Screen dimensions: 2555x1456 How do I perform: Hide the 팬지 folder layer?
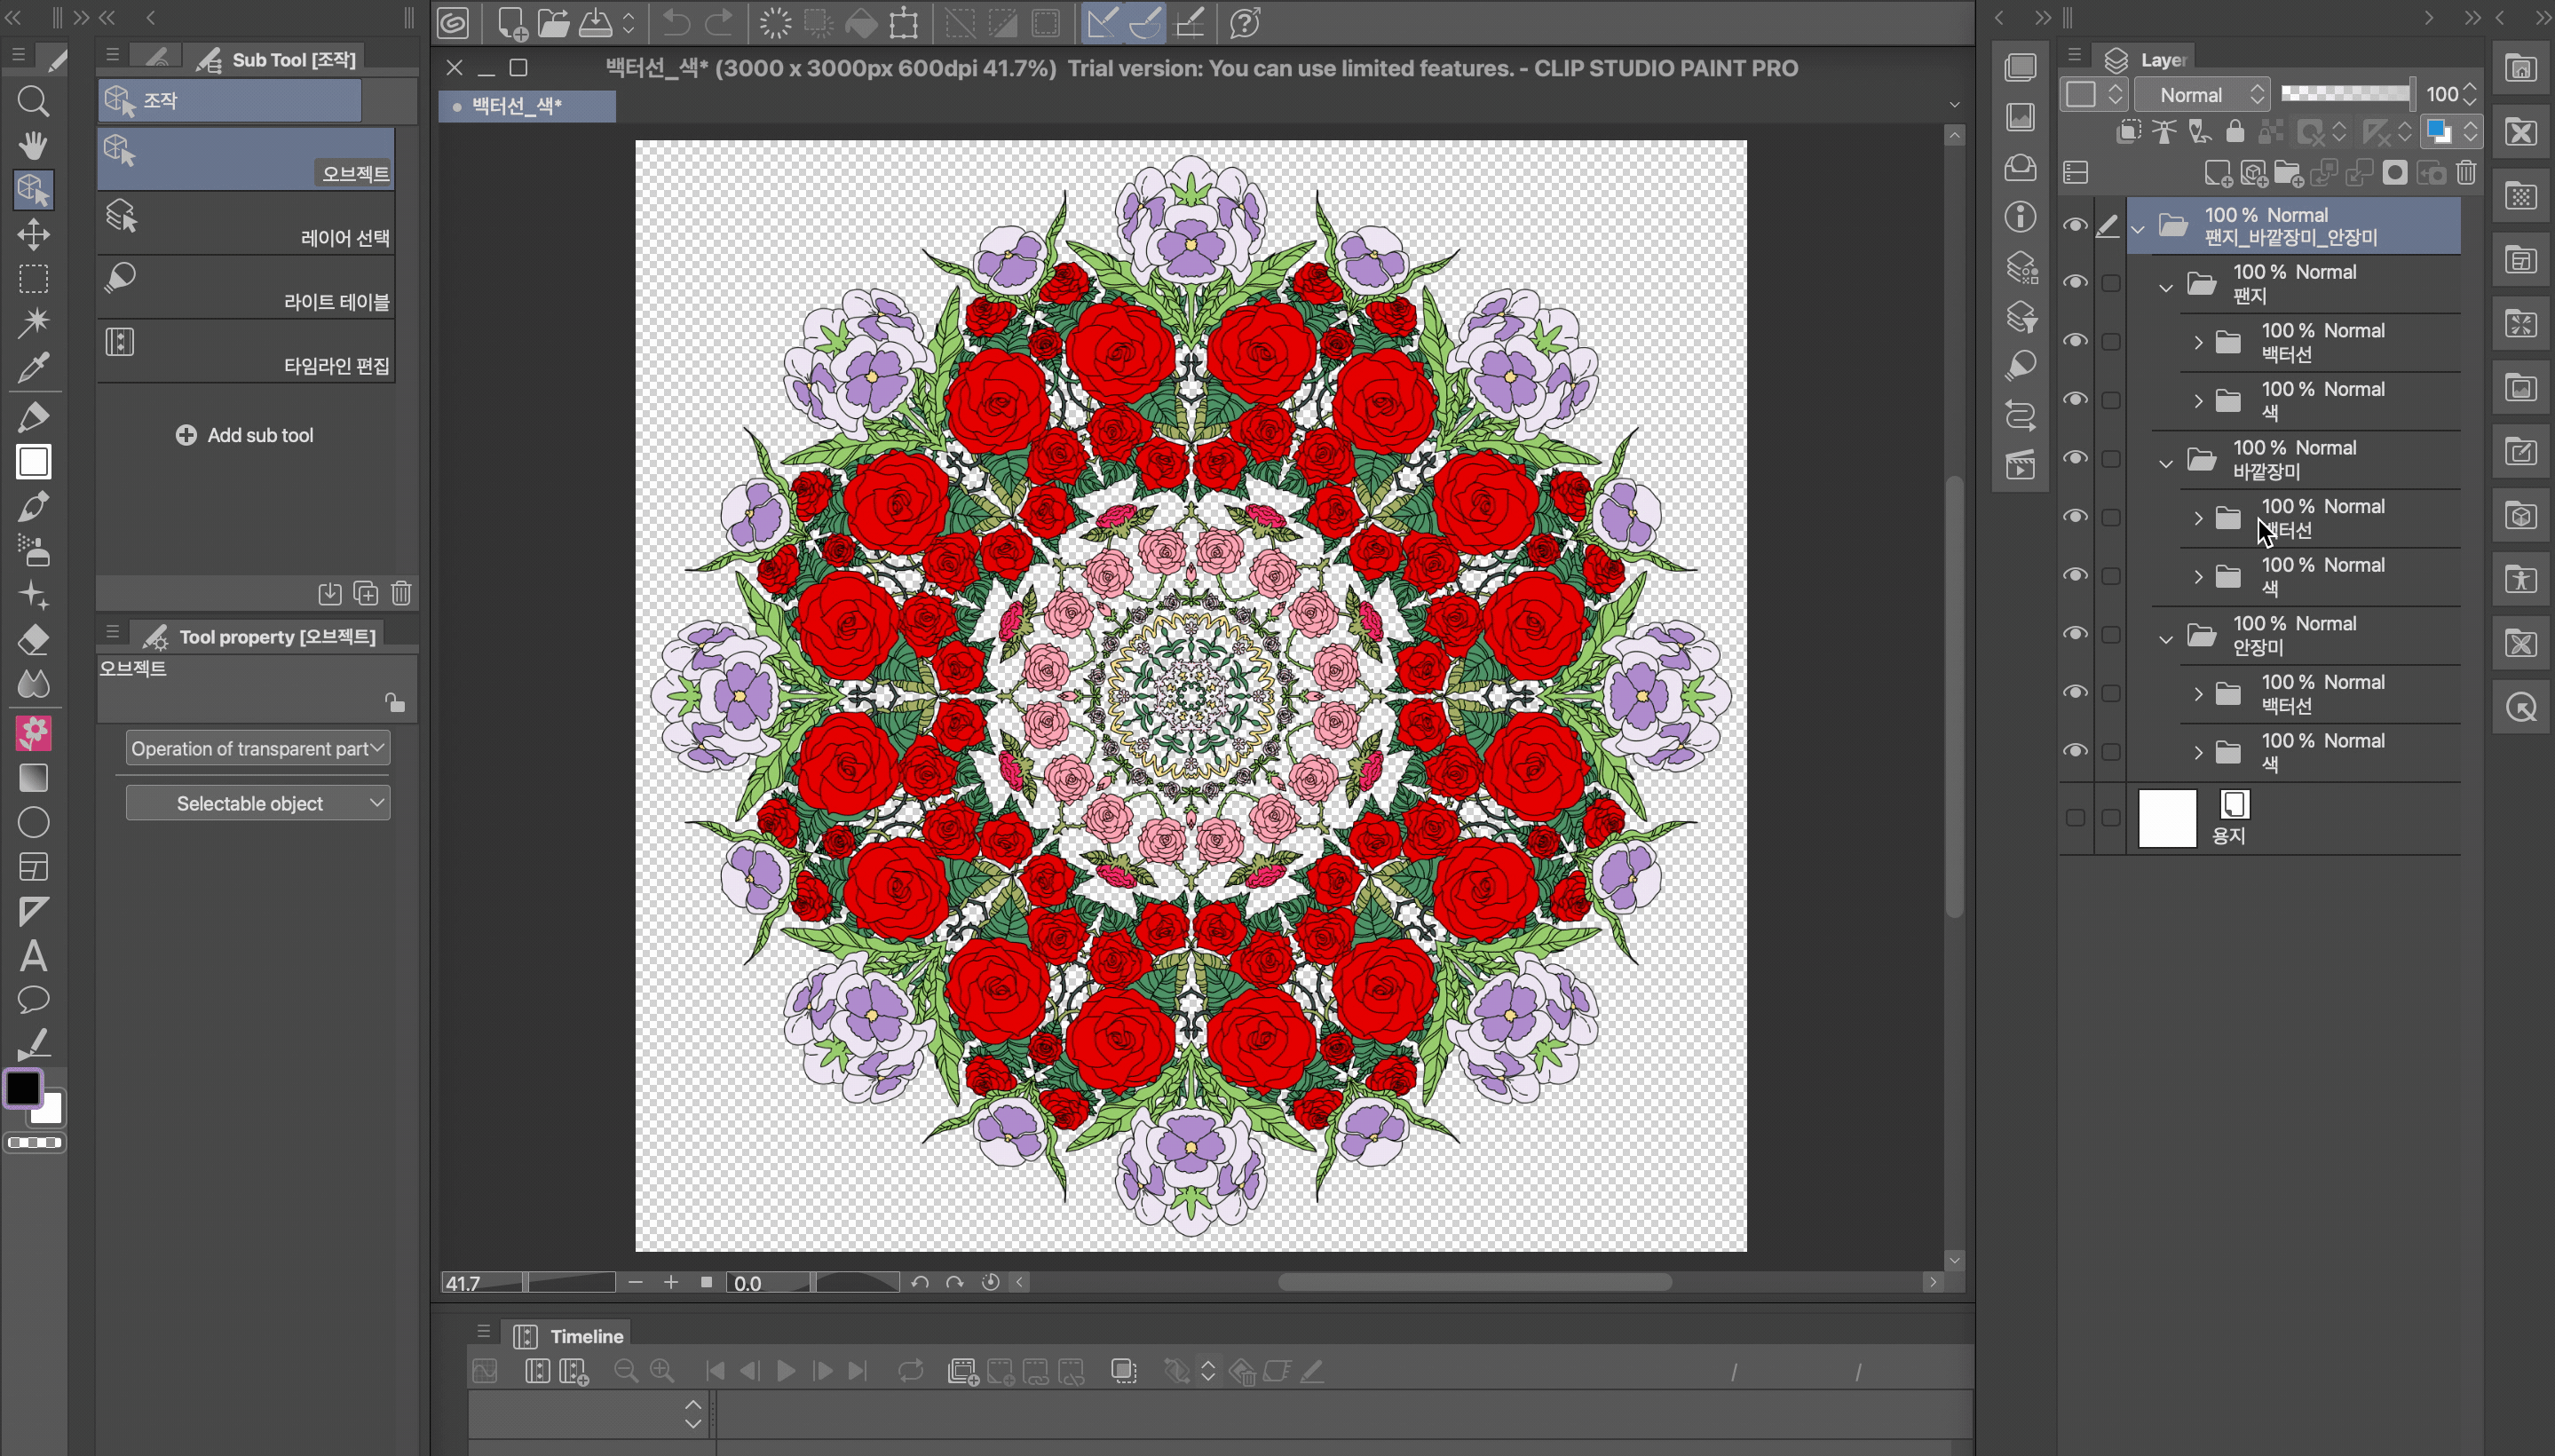click(x=2075, y=283)
